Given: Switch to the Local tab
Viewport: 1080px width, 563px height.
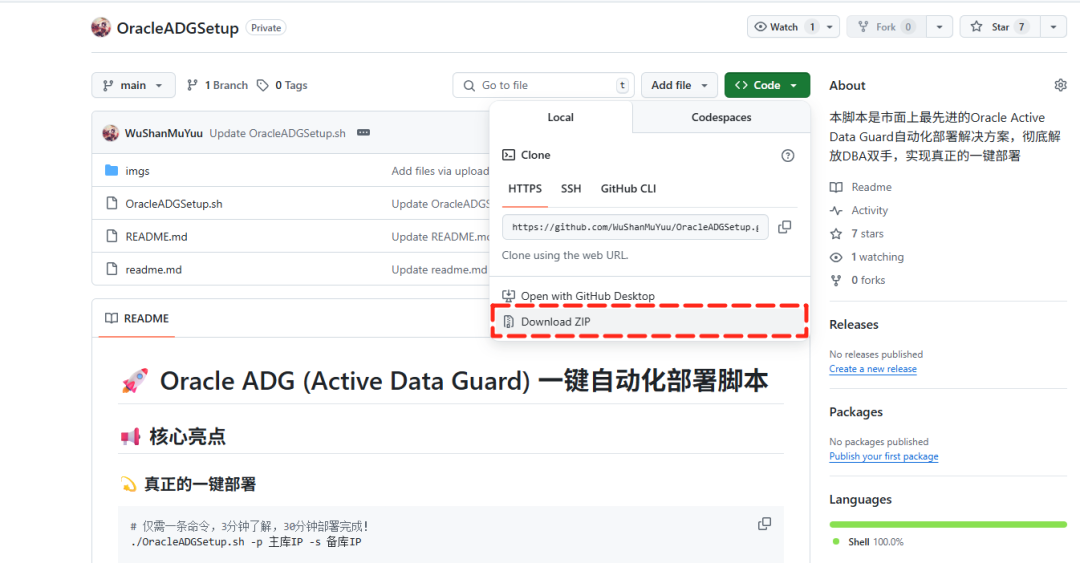Looking at the screenshot, I should [561, 117].
